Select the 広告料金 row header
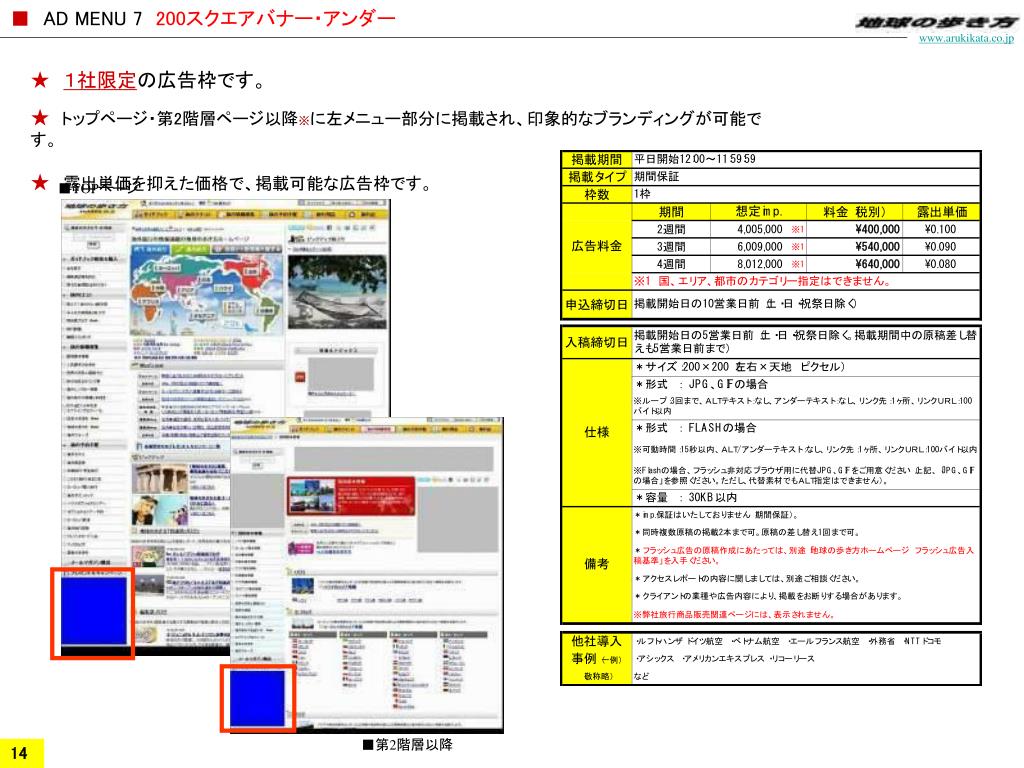Screen dimensions: 1024x768 click(596, 246)
